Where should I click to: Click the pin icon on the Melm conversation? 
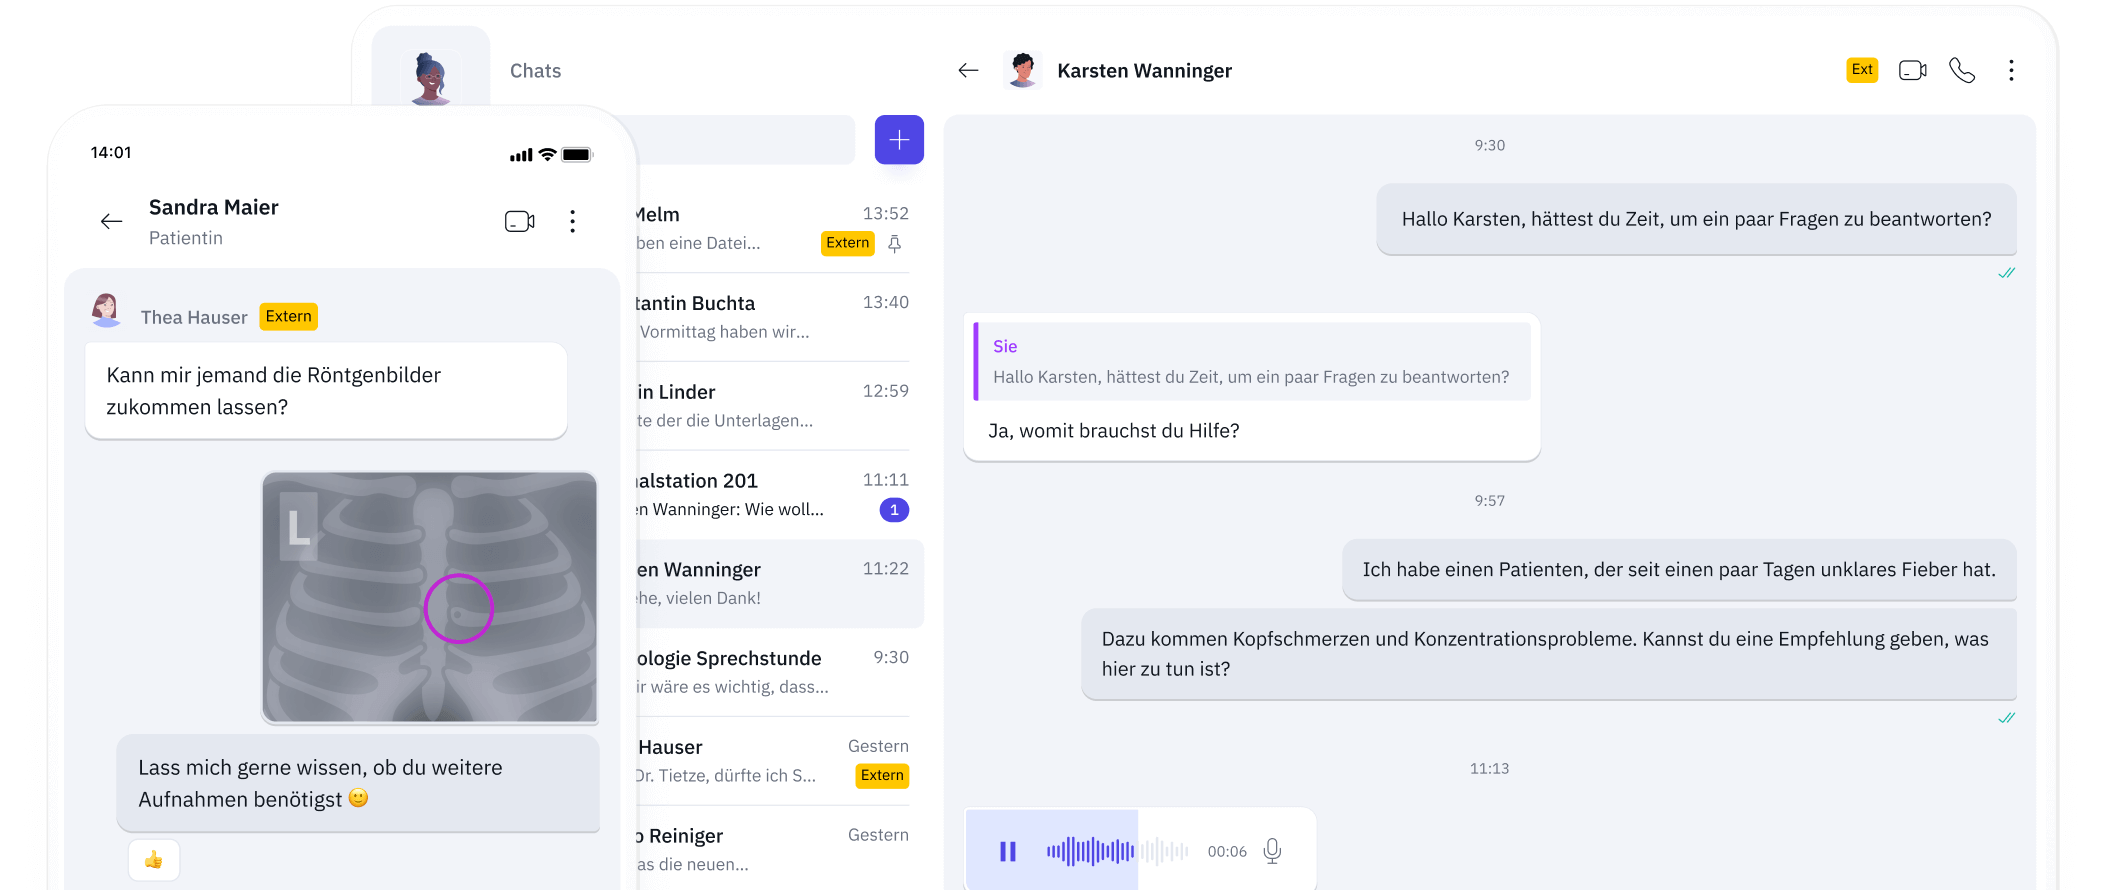pyautogui.click(x=895, y=243)
